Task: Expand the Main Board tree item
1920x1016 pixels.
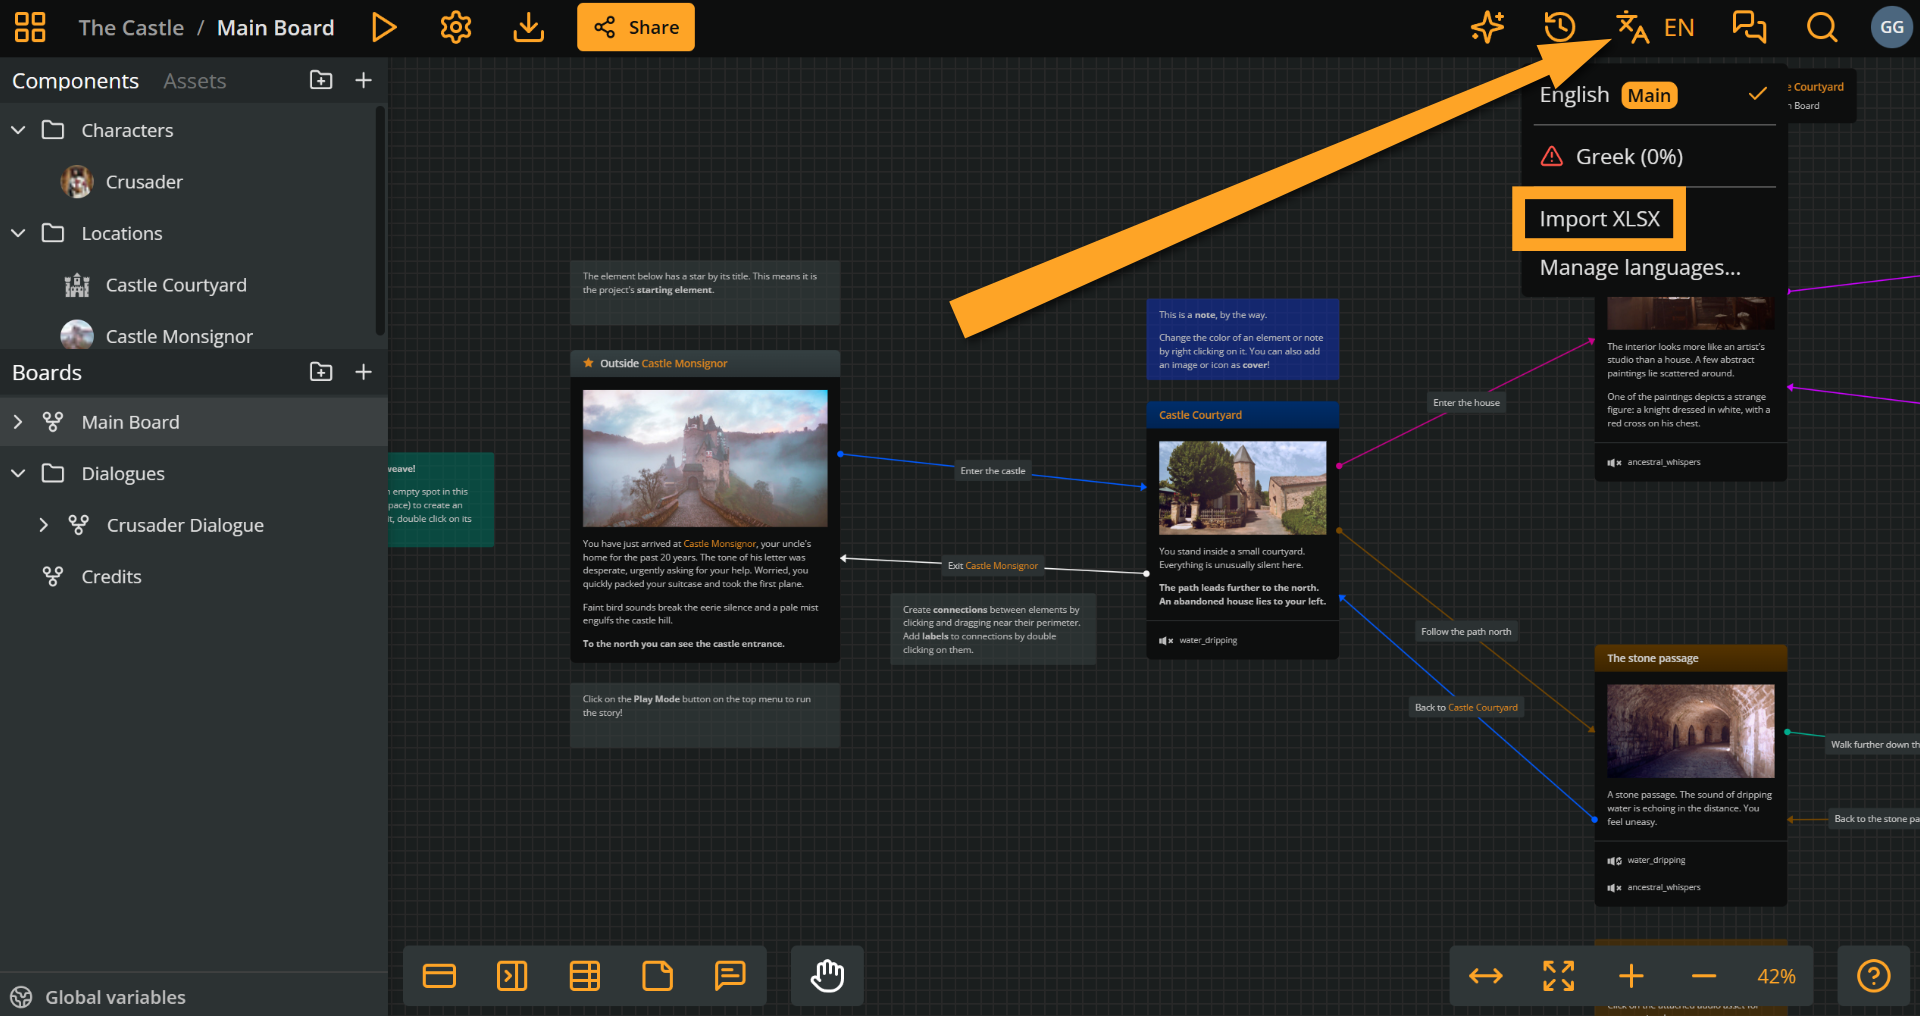Action: click(18, 422)
